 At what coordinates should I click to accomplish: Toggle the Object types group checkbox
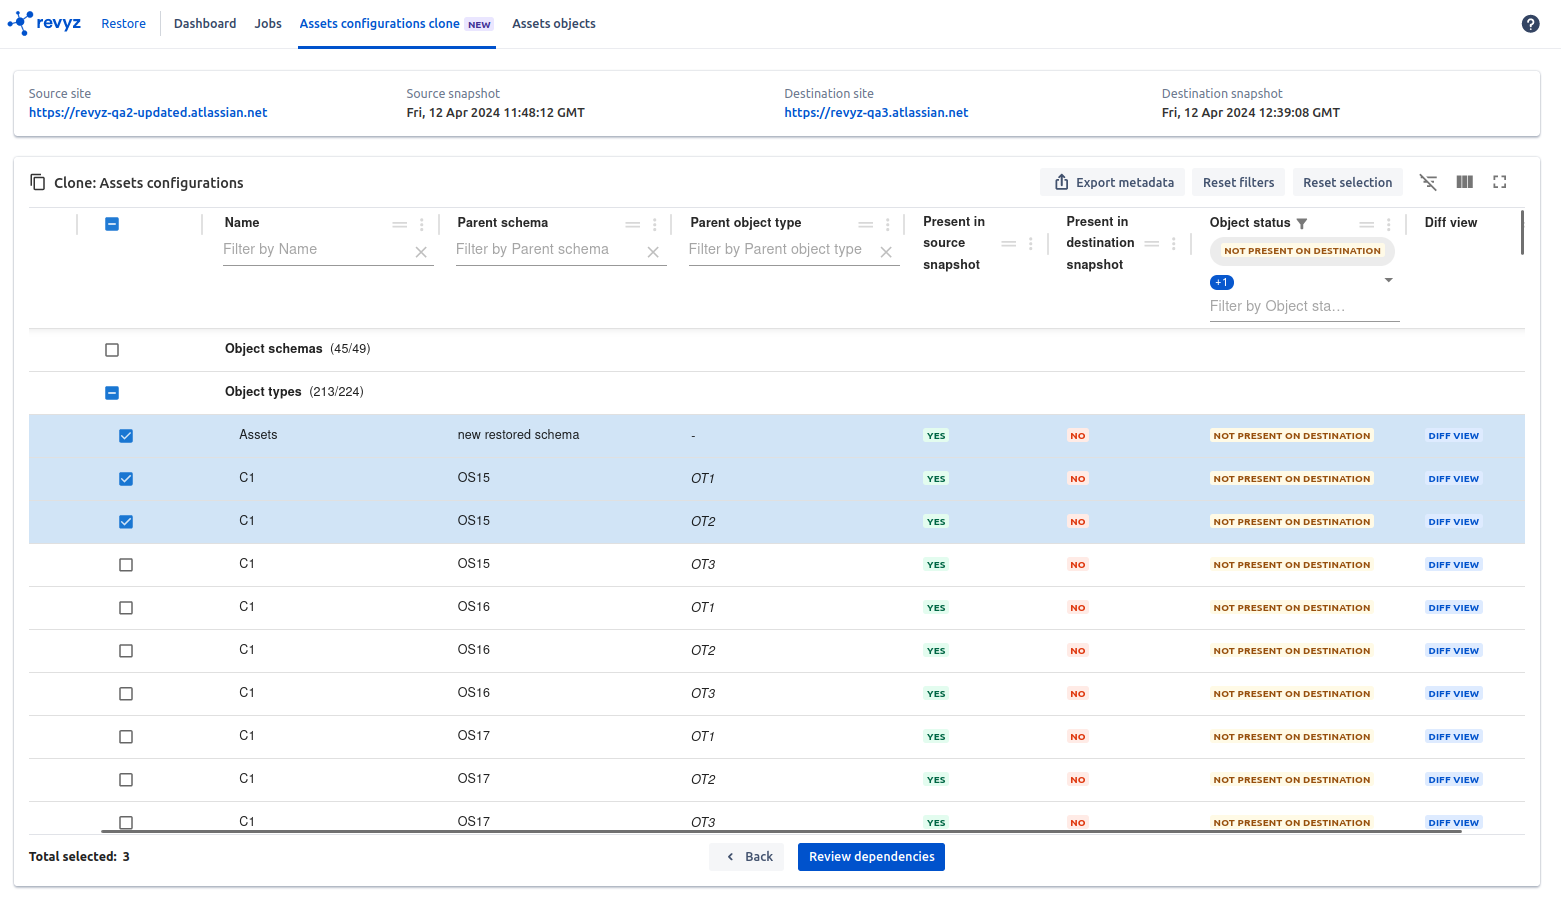[112, 393]
